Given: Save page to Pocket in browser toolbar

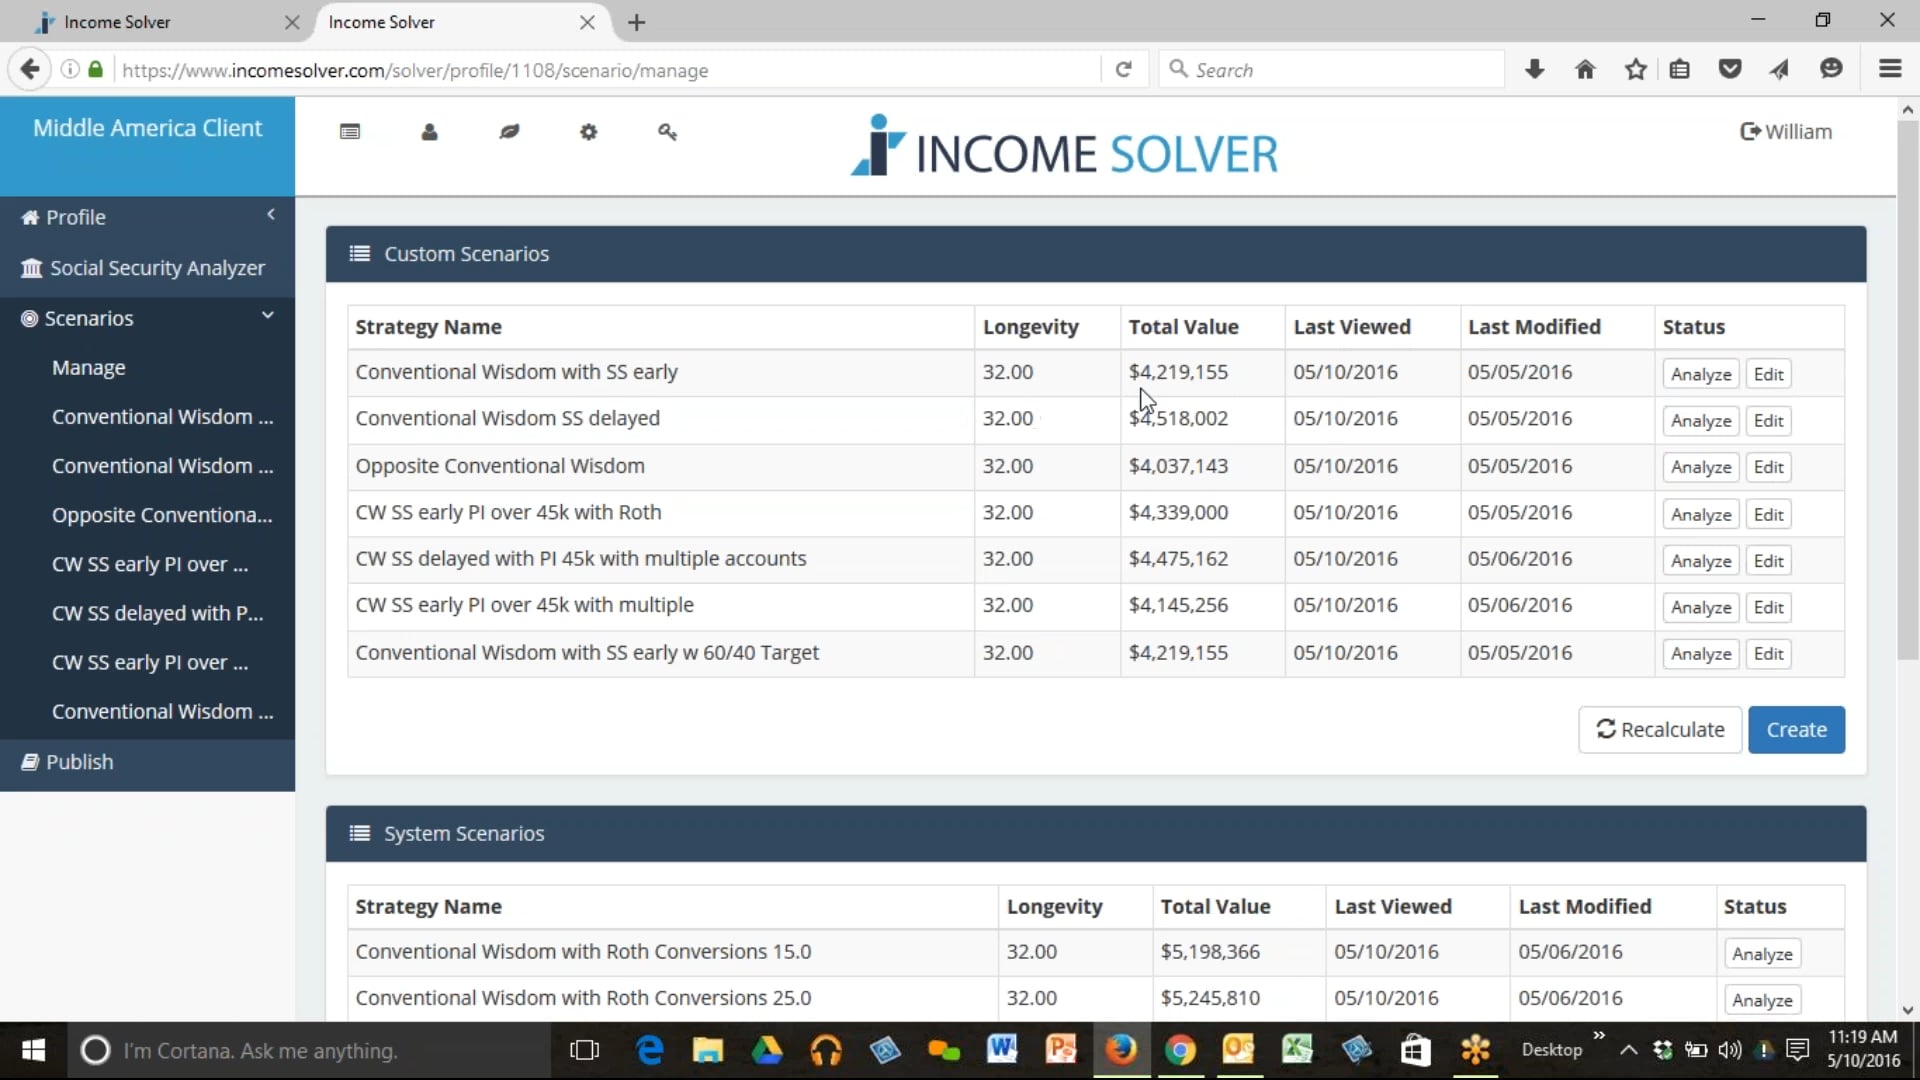Looking at the screenshot, I should tap(1731, 69).
